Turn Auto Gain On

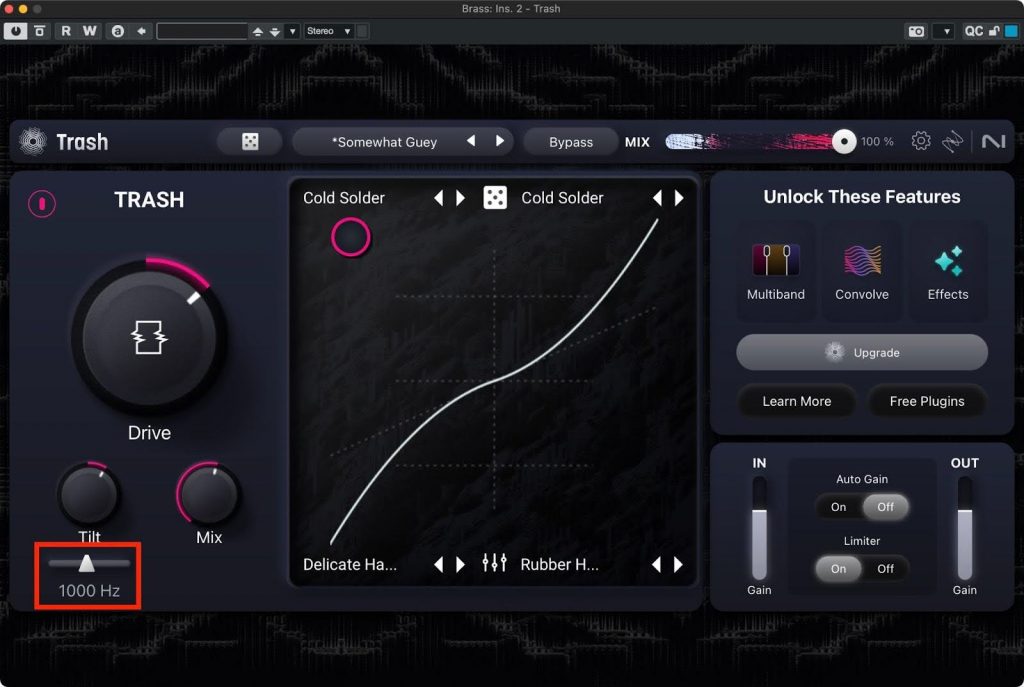(x=839, y=507)
